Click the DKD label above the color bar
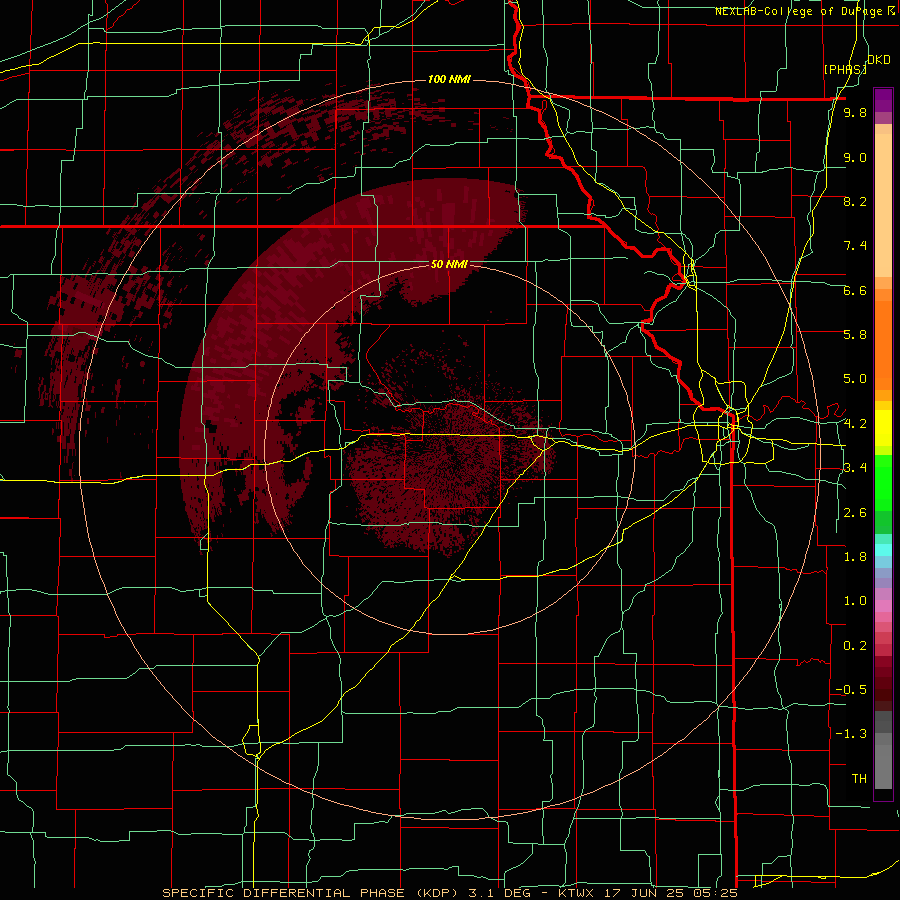 click(879, 60)
